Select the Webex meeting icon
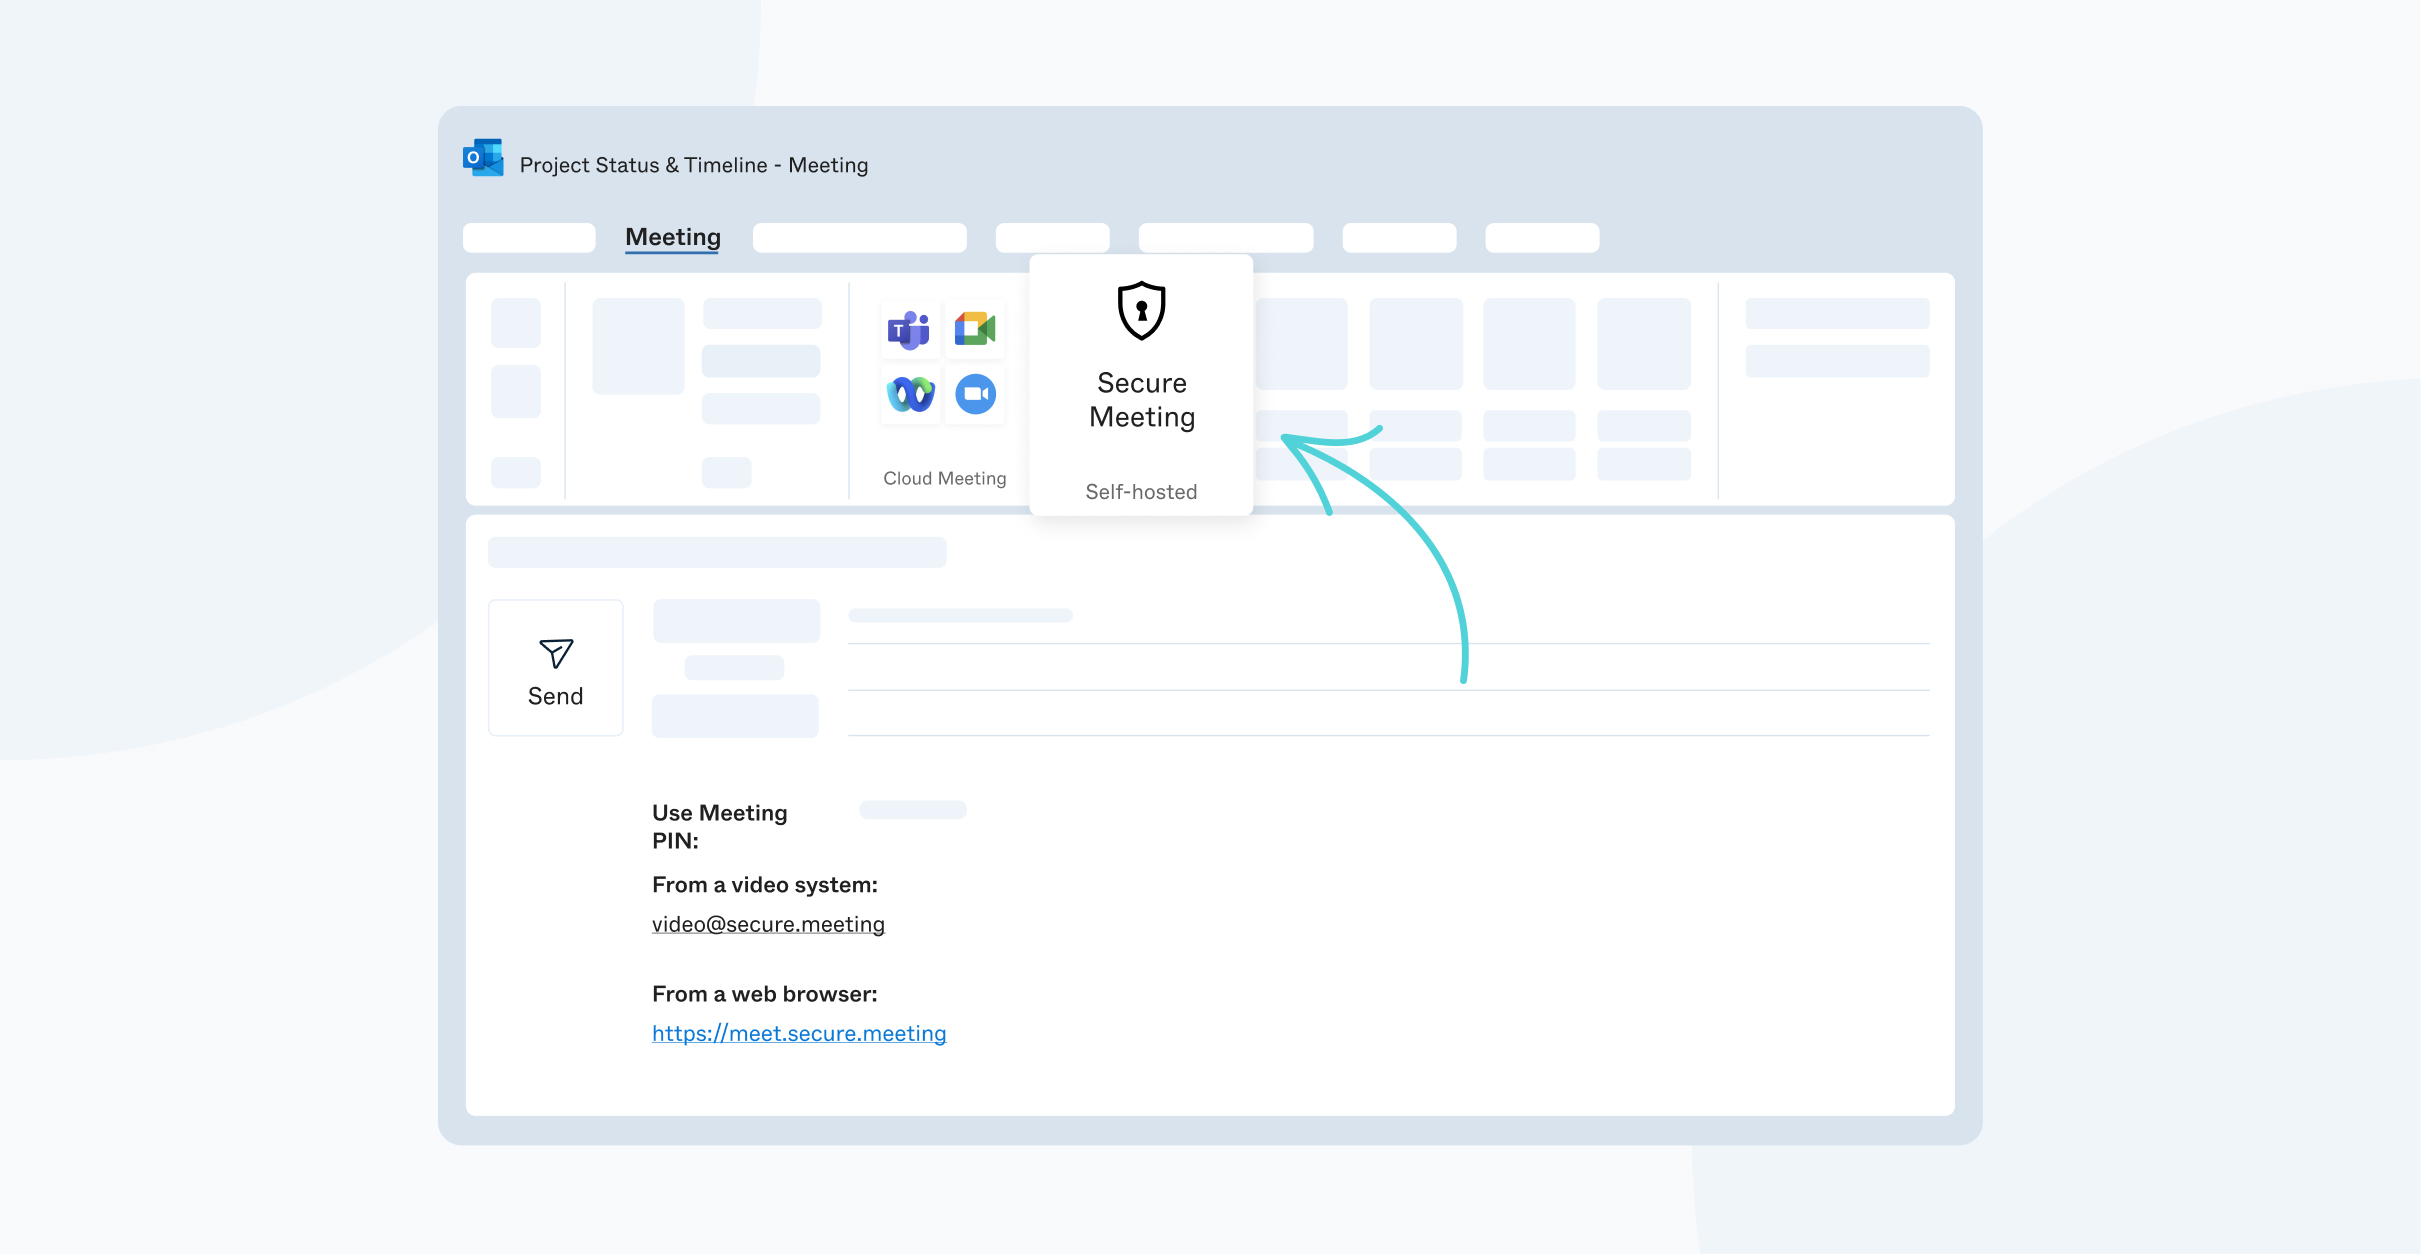The width and height of the screenshot is (2421, 1254). pos(909,393)
